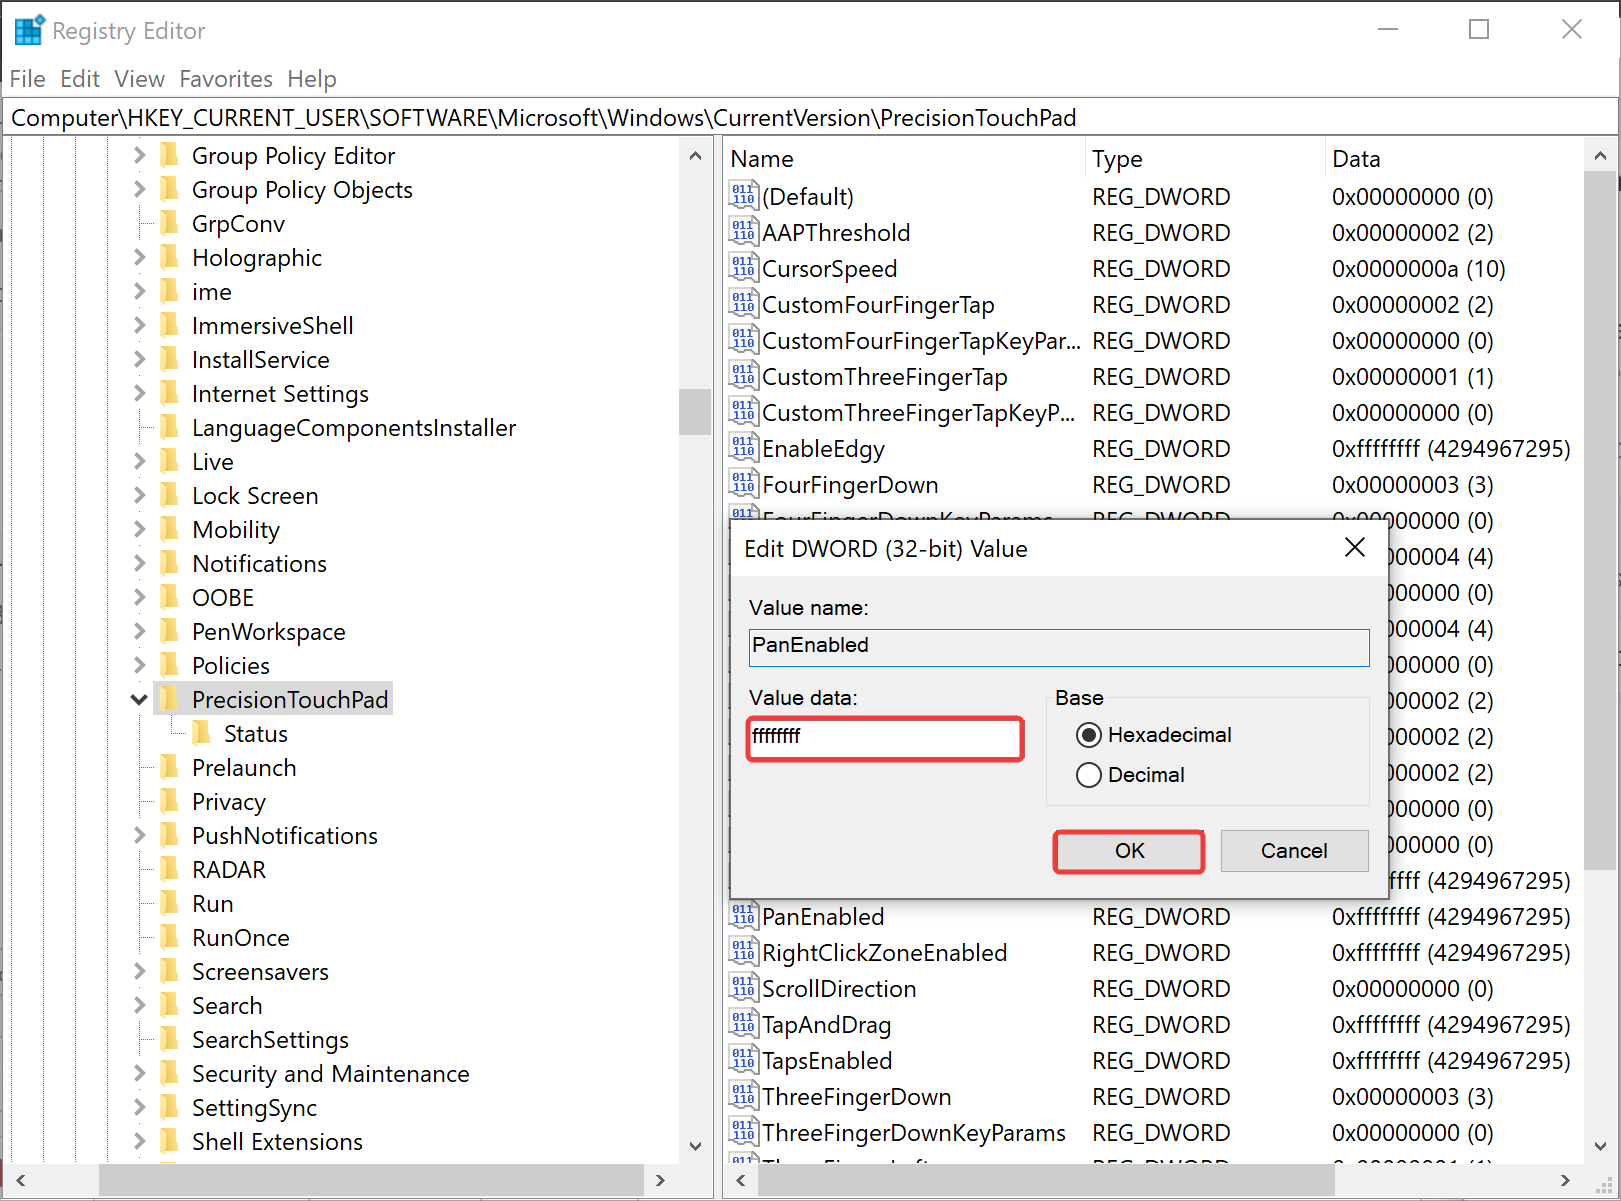The image size is (1621, 1201).
Task: Click the RADAR folder icon
Action: click(x=170, y=869)
